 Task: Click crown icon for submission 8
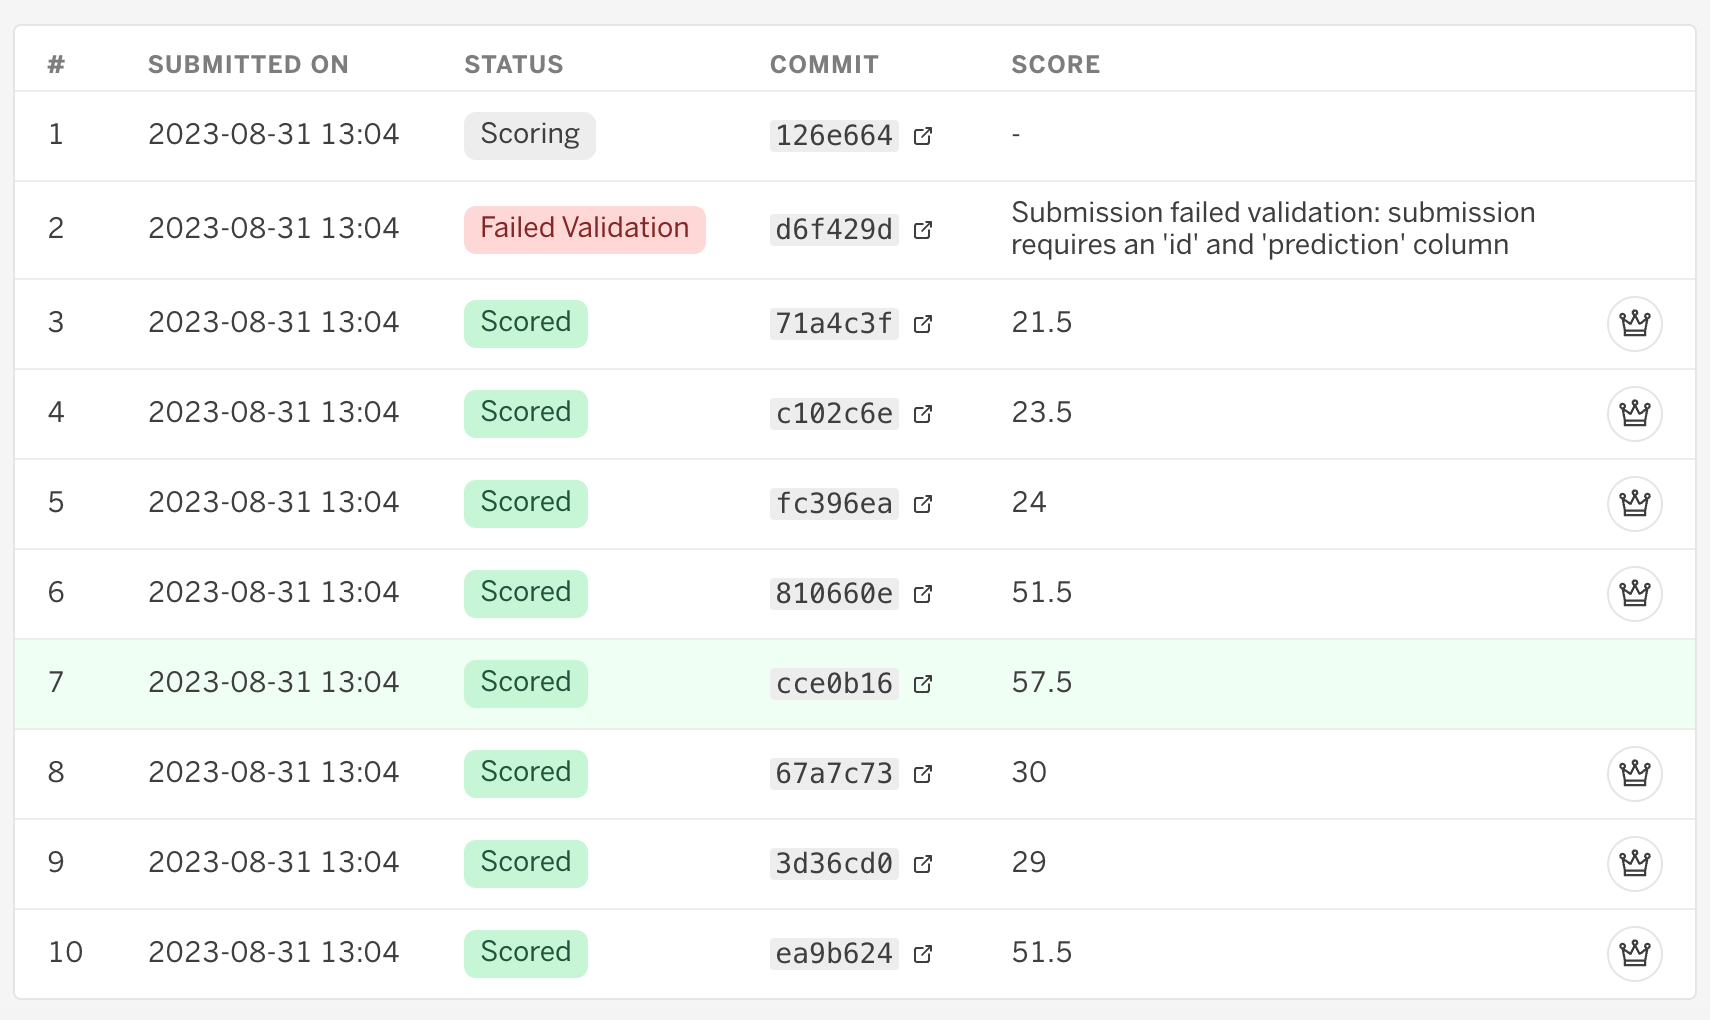(x=1634, y=774)
